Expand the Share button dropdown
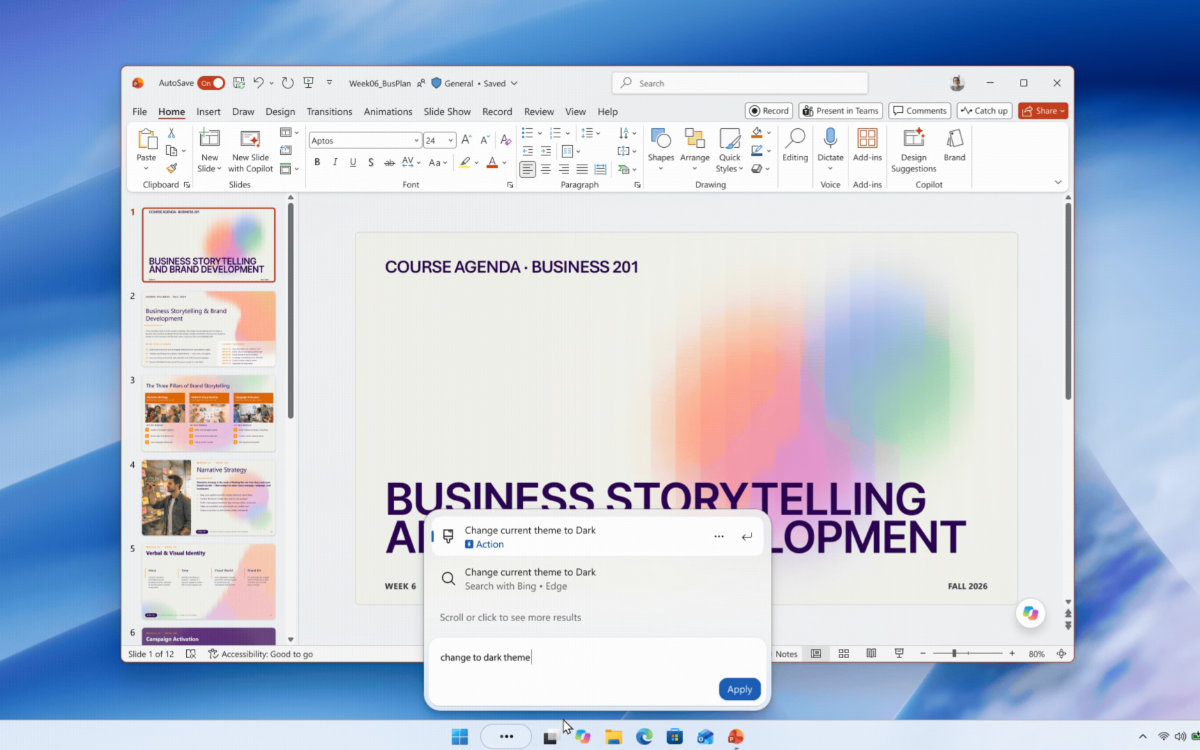Viewport: 1200px width, 750px height. [x=1062, y=111]
